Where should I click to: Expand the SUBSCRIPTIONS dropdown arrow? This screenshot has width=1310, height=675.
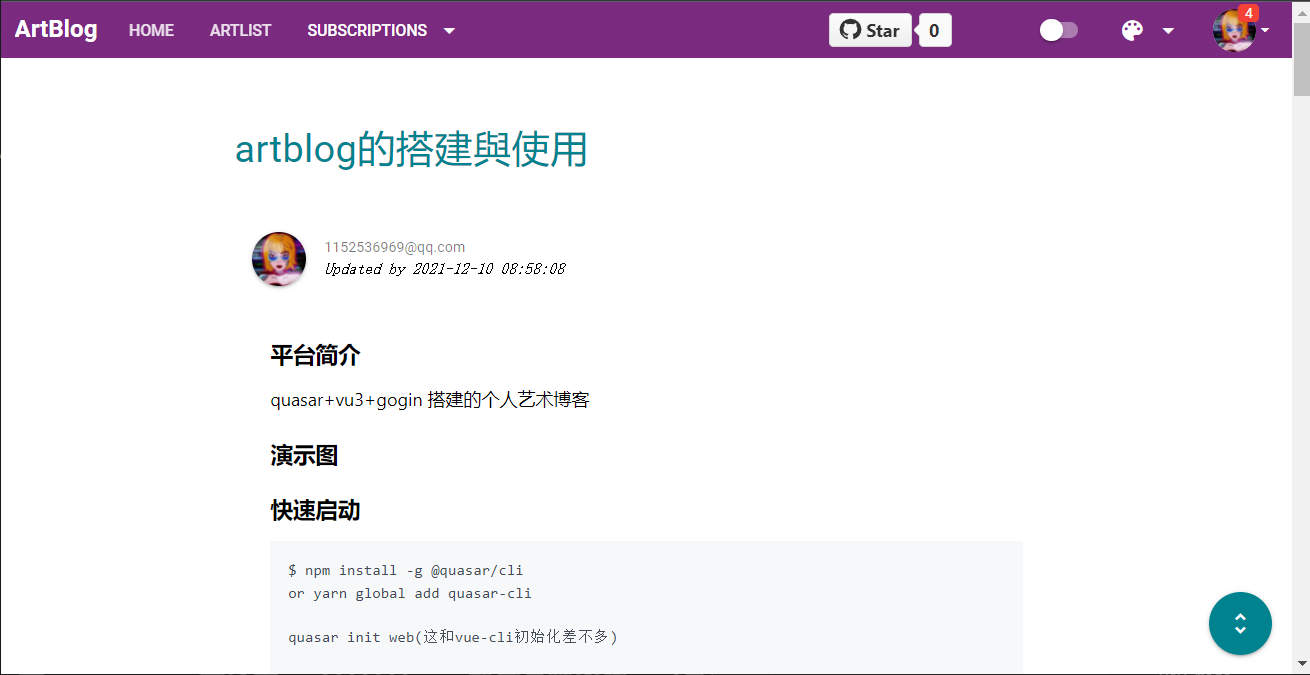(449, 31)
